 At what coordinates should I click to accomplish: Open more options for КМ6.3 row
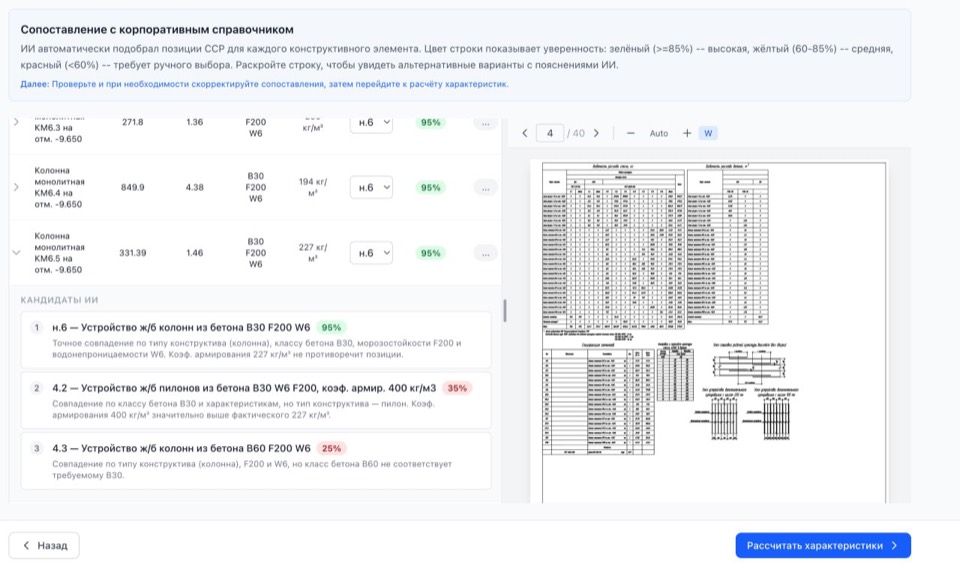485,123
